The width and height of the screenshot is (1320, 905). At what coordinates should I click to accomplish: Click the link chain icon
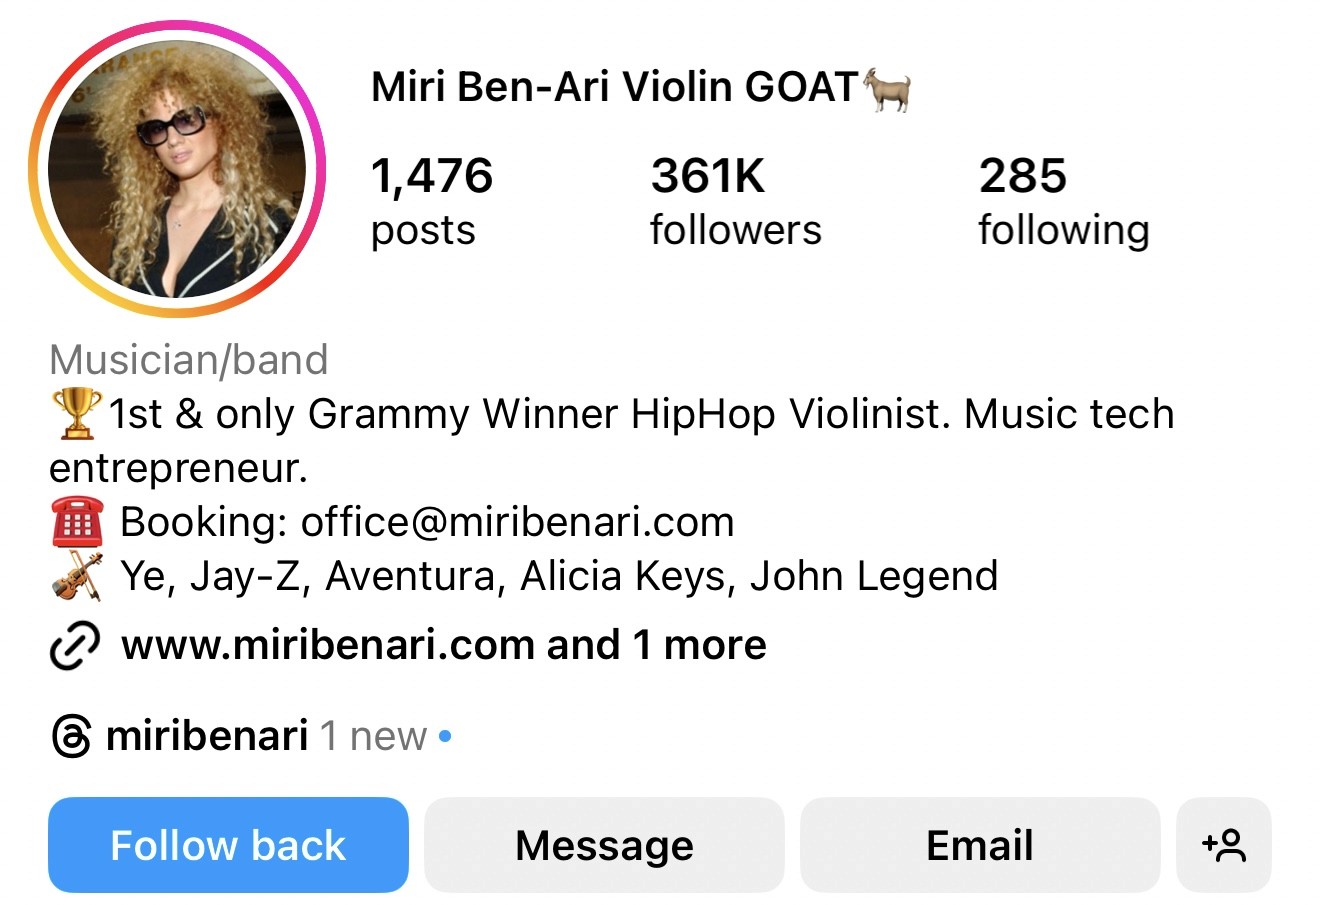coord(75,645)
